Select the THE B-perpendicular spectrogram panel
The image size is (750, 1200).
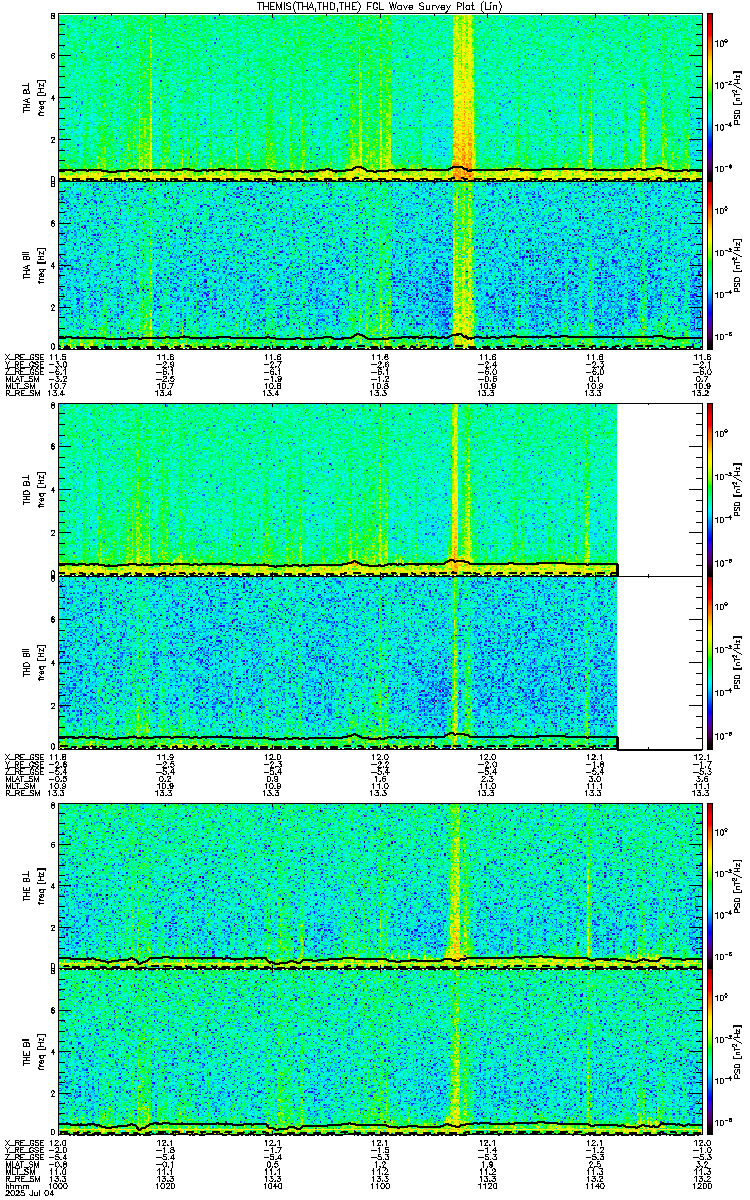[379, 885]
